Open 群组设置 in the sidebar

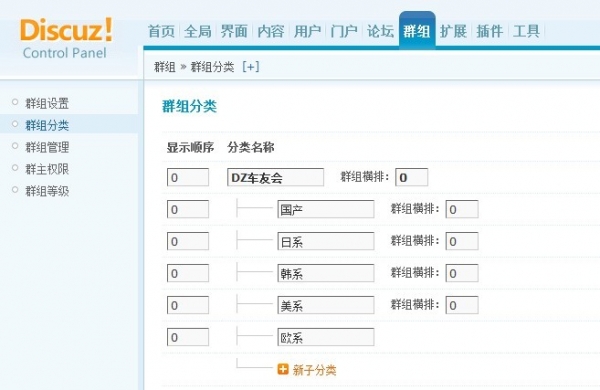point(47,103)
